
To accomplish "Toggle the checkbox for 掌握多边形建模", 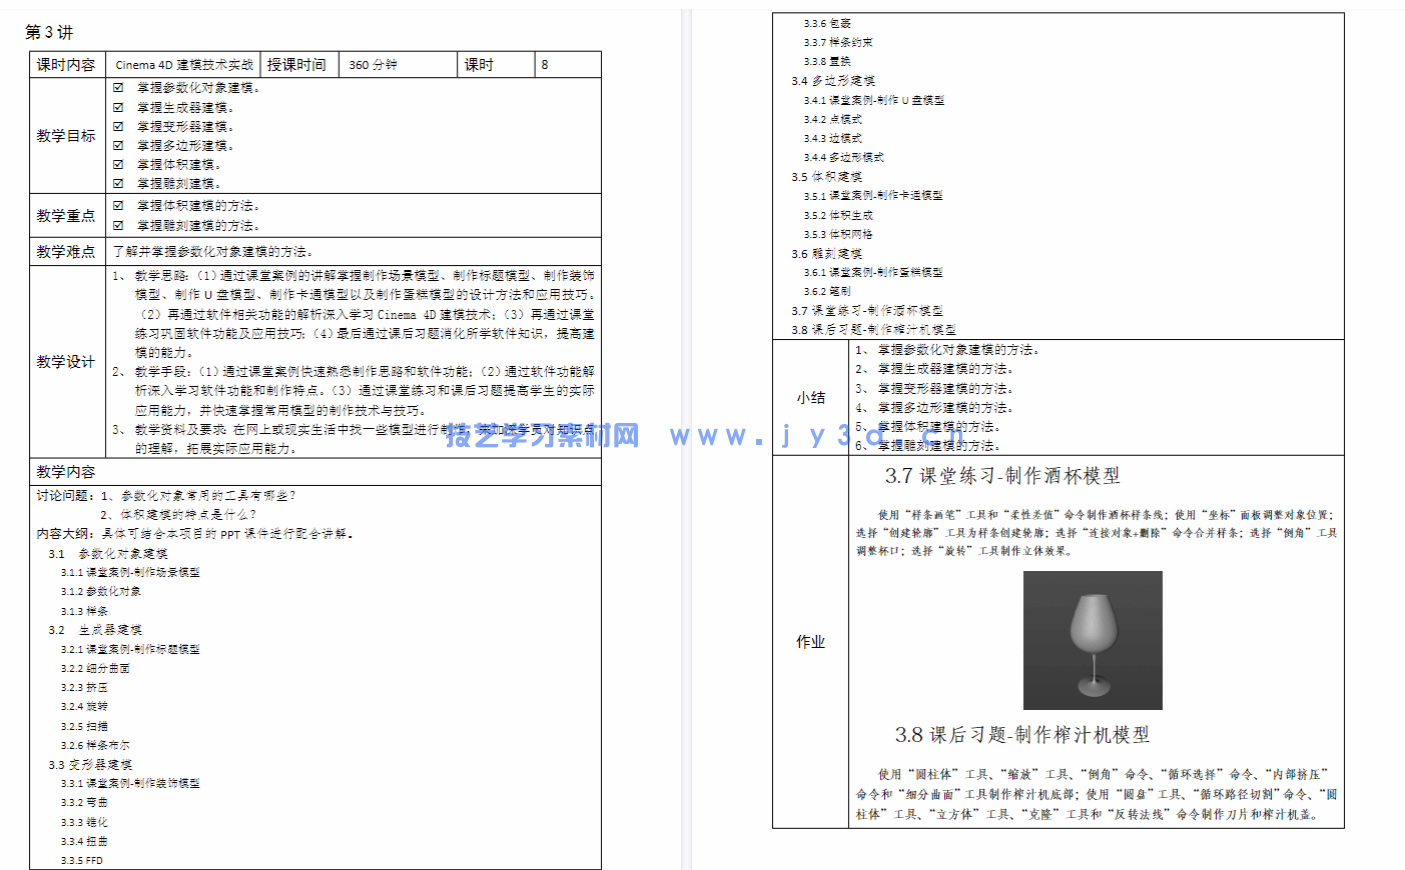I will coord(117,143).
